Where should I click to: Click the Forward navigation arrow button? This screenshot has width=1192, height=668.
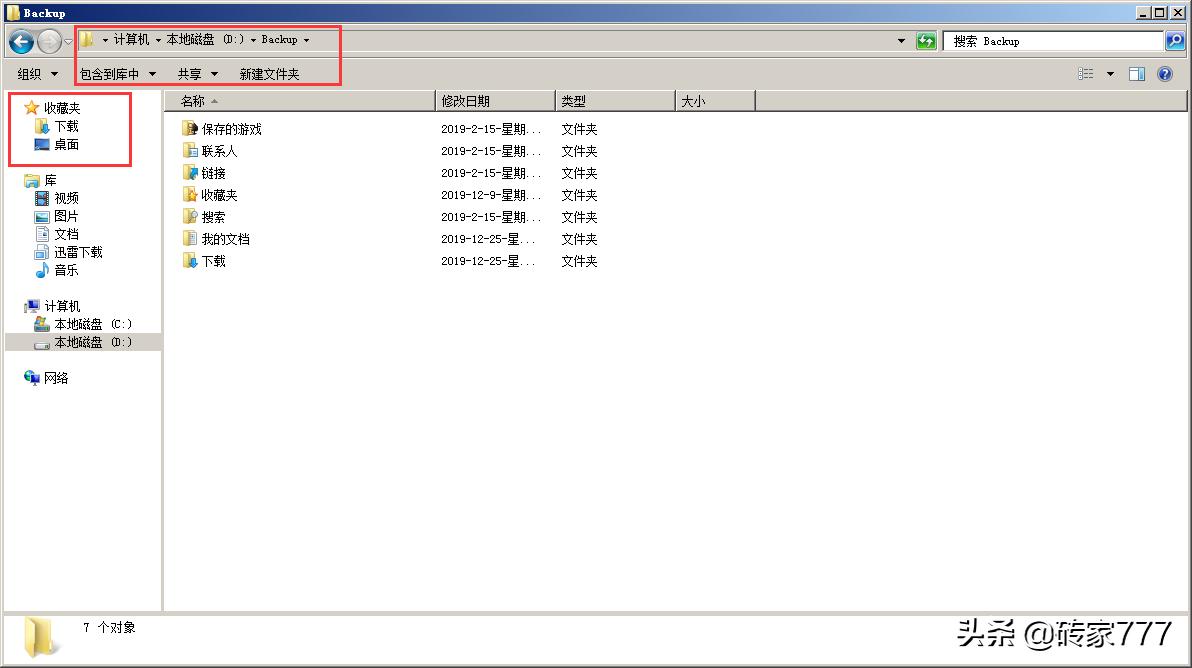tap(49, 41)
